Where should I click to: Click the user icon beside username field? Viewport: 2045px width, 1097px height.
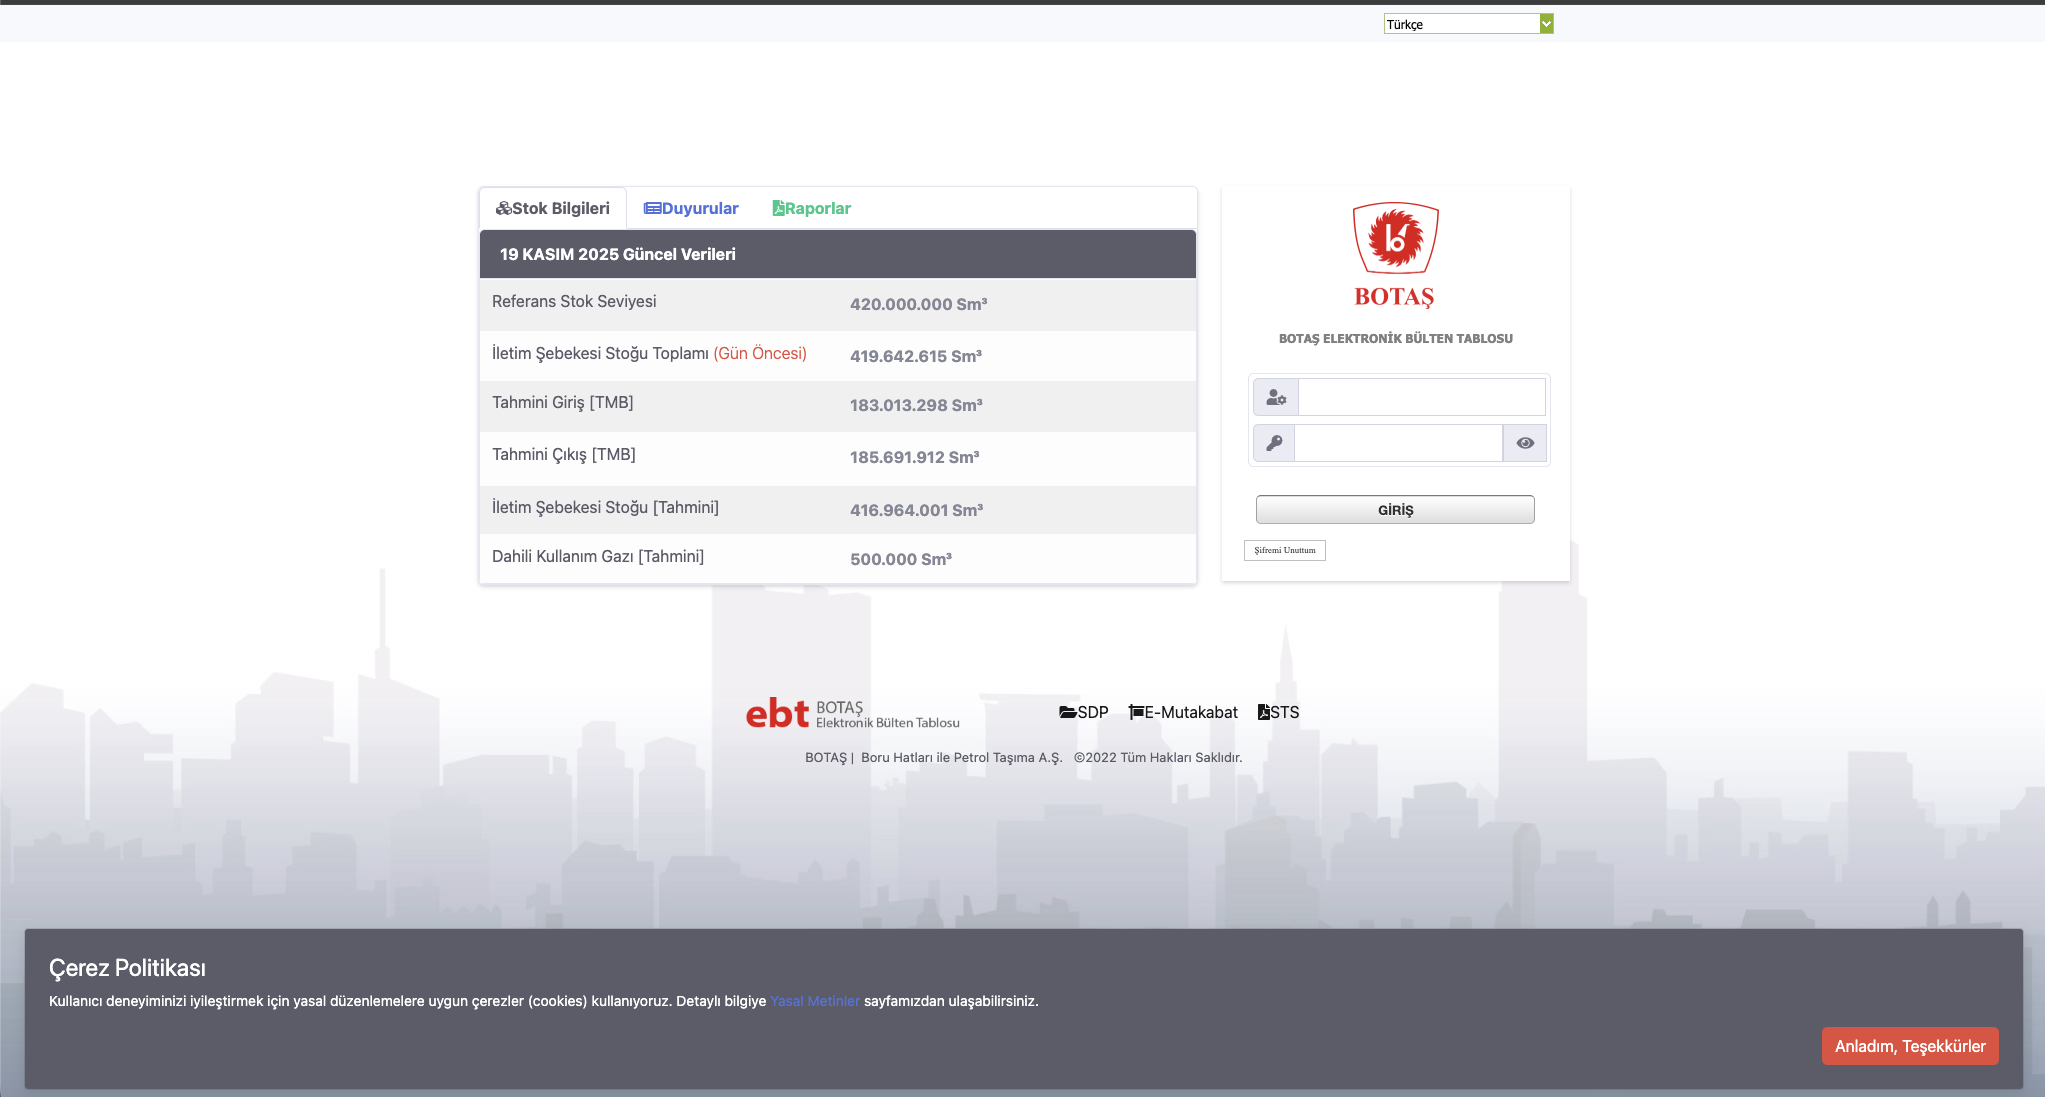(x=1276, y=397)
